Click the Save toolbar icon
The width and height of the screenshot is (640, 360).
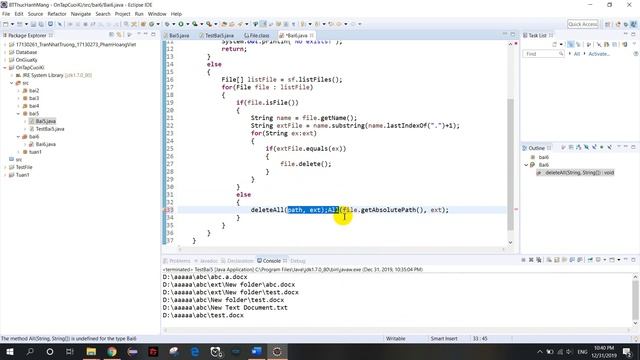(x=33, y=24)
